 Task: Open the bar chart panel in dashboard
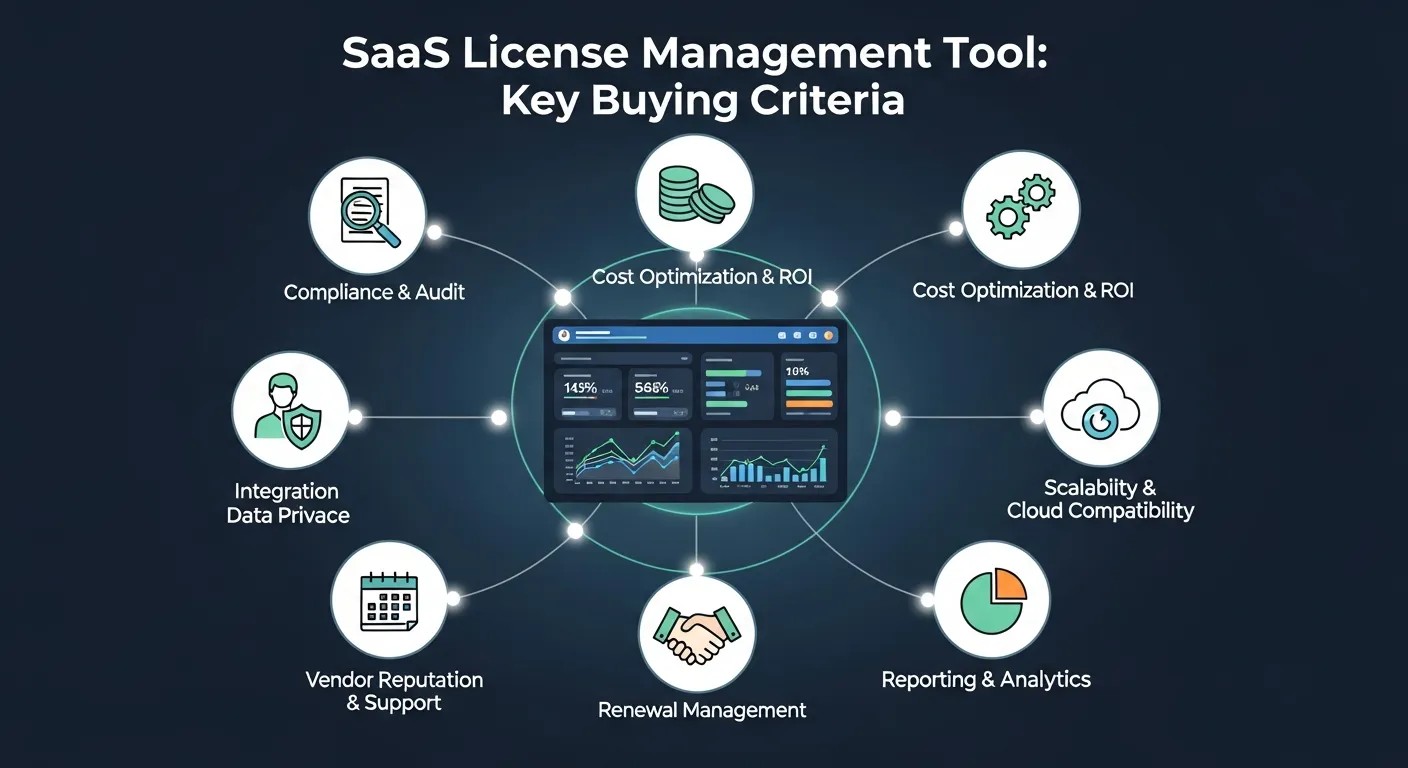770,461
